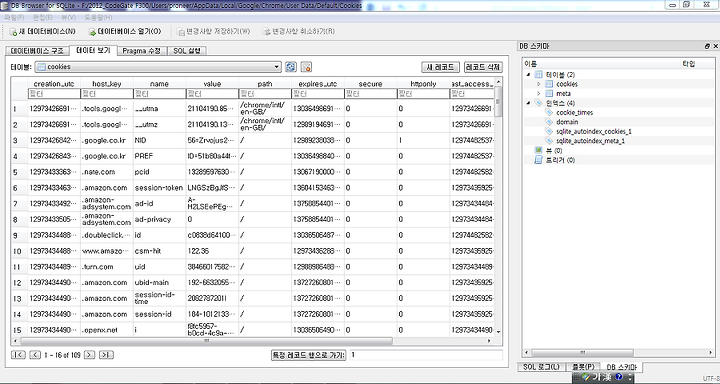Screen dimensions: 720x384
Task: Click Revert Changes (변경사항 취소하기) toolbar item
Action: [x=299, y=32]
